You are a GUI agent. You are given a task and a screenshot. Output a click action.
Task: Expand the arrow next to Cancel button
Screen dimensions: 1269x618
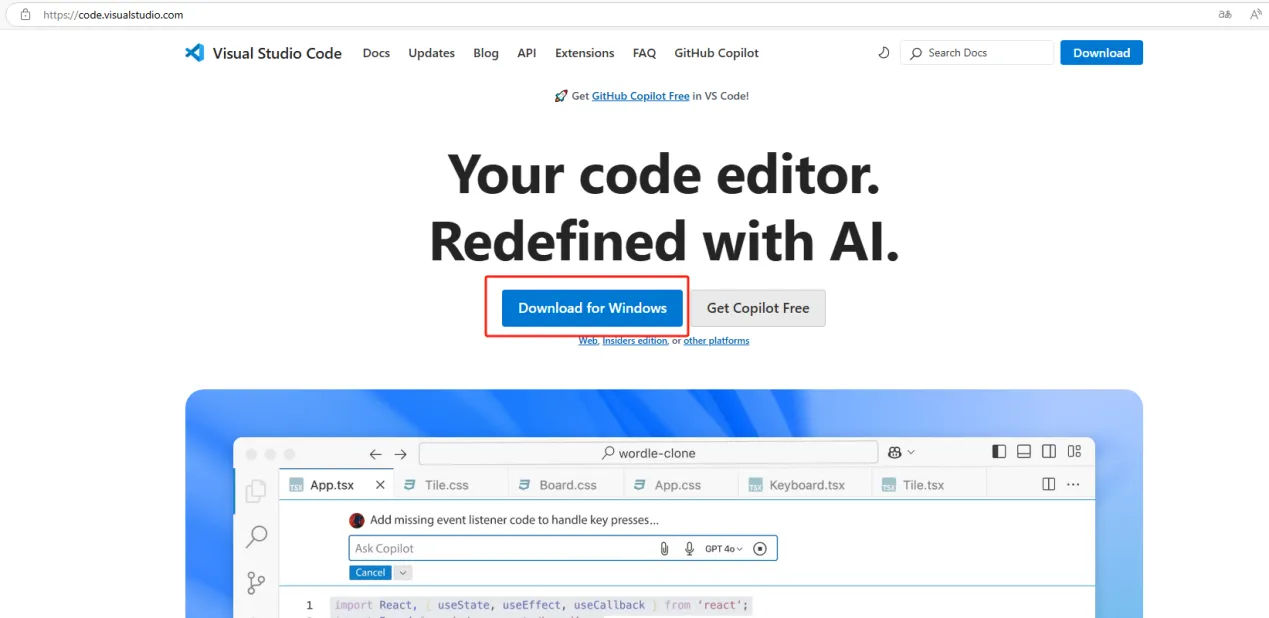[403, 573]
